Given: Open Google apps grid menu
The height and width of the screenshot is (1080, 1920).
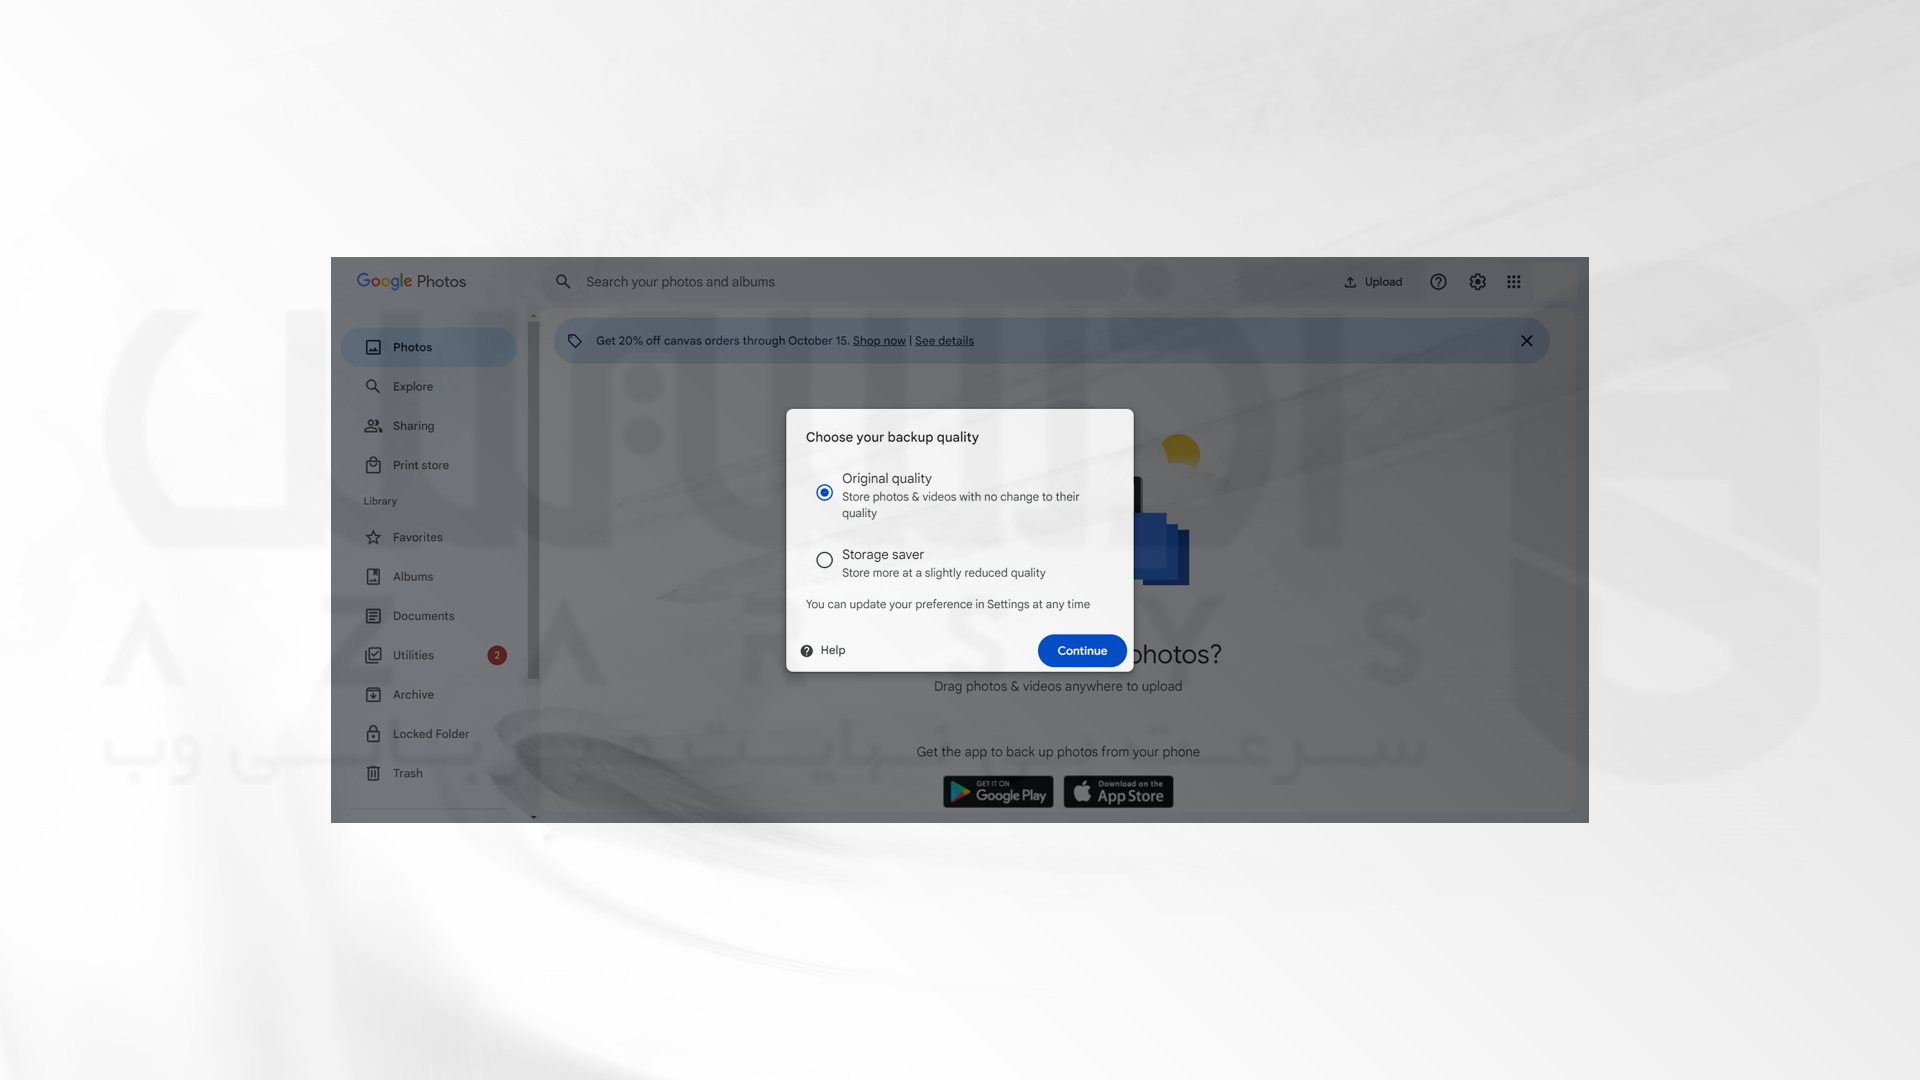Looking at the screenshot, I should coord(1514,281).
